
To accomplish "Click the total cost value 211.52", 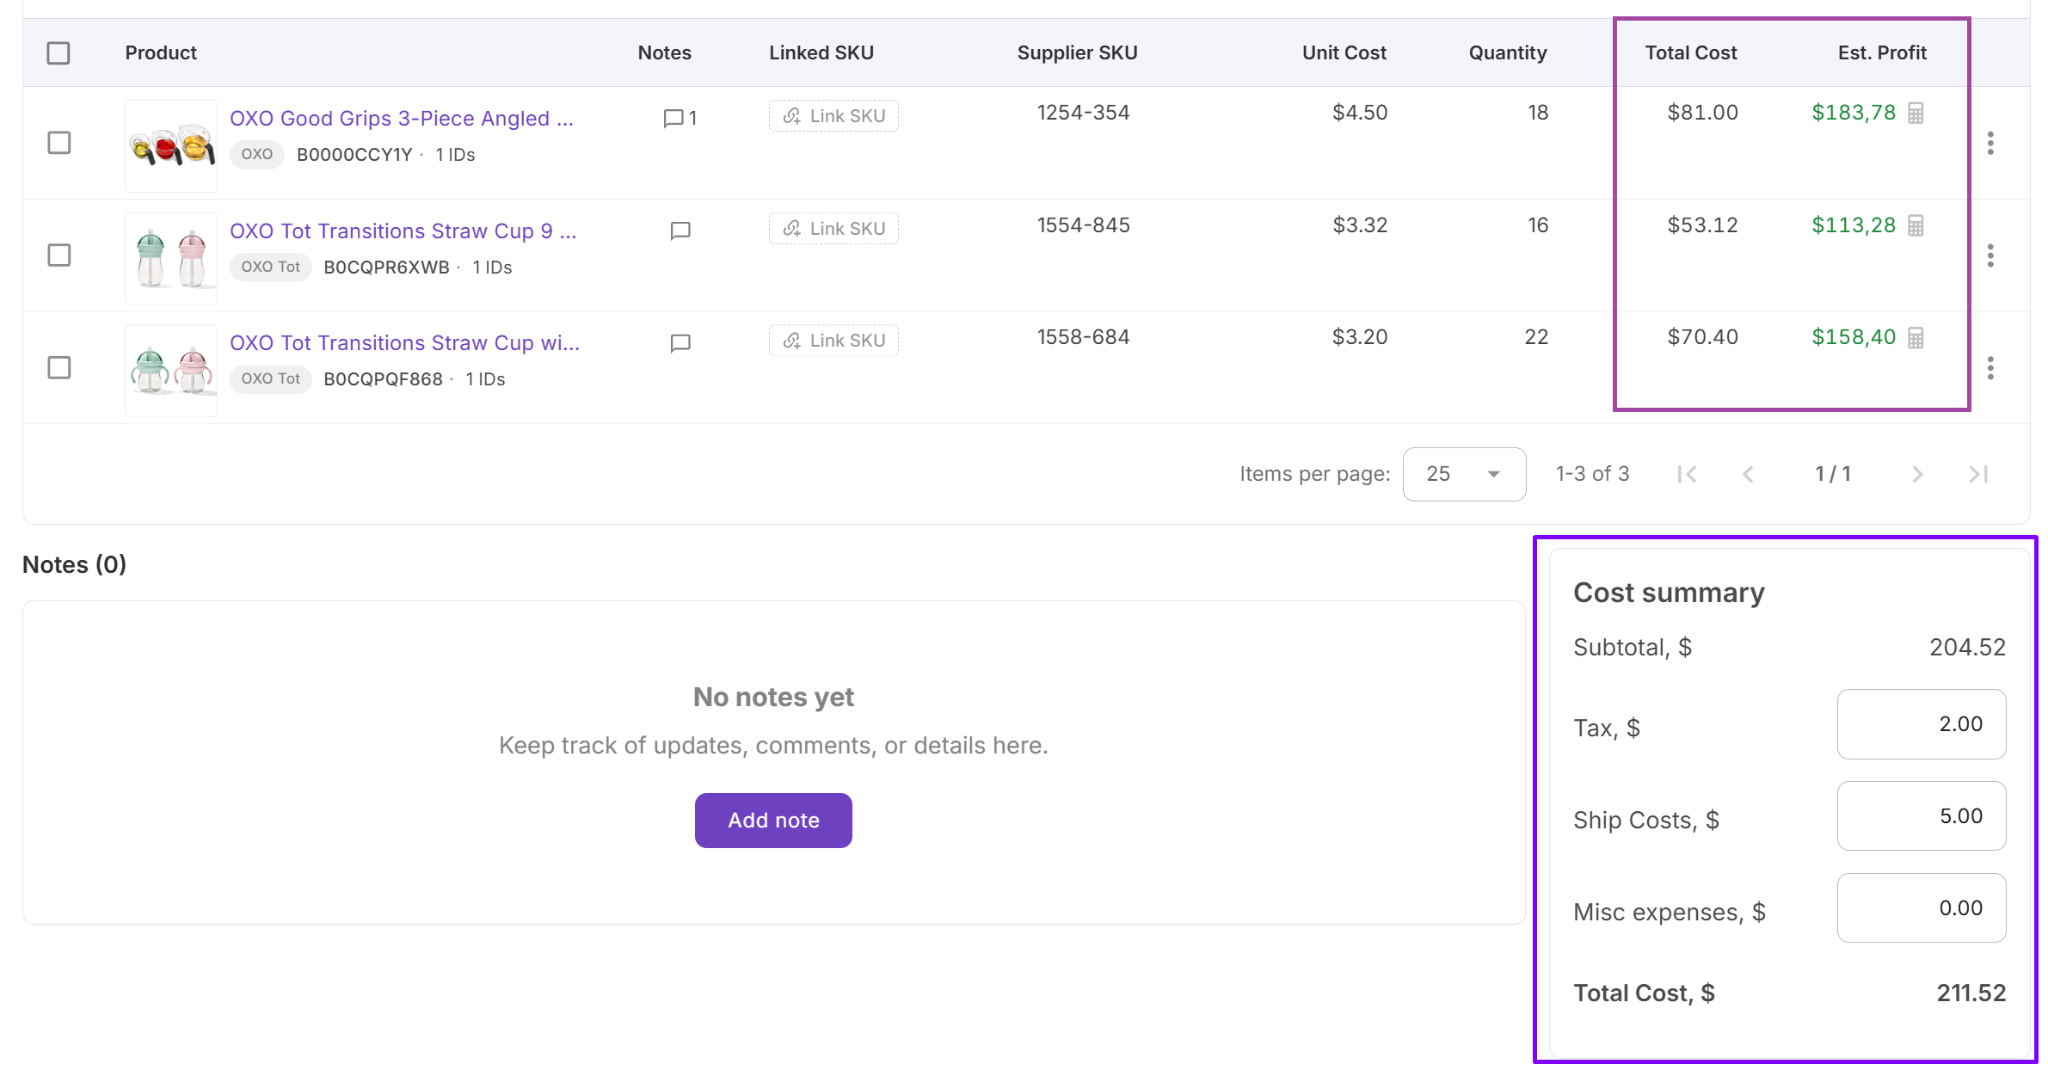I will [1971, 993].
